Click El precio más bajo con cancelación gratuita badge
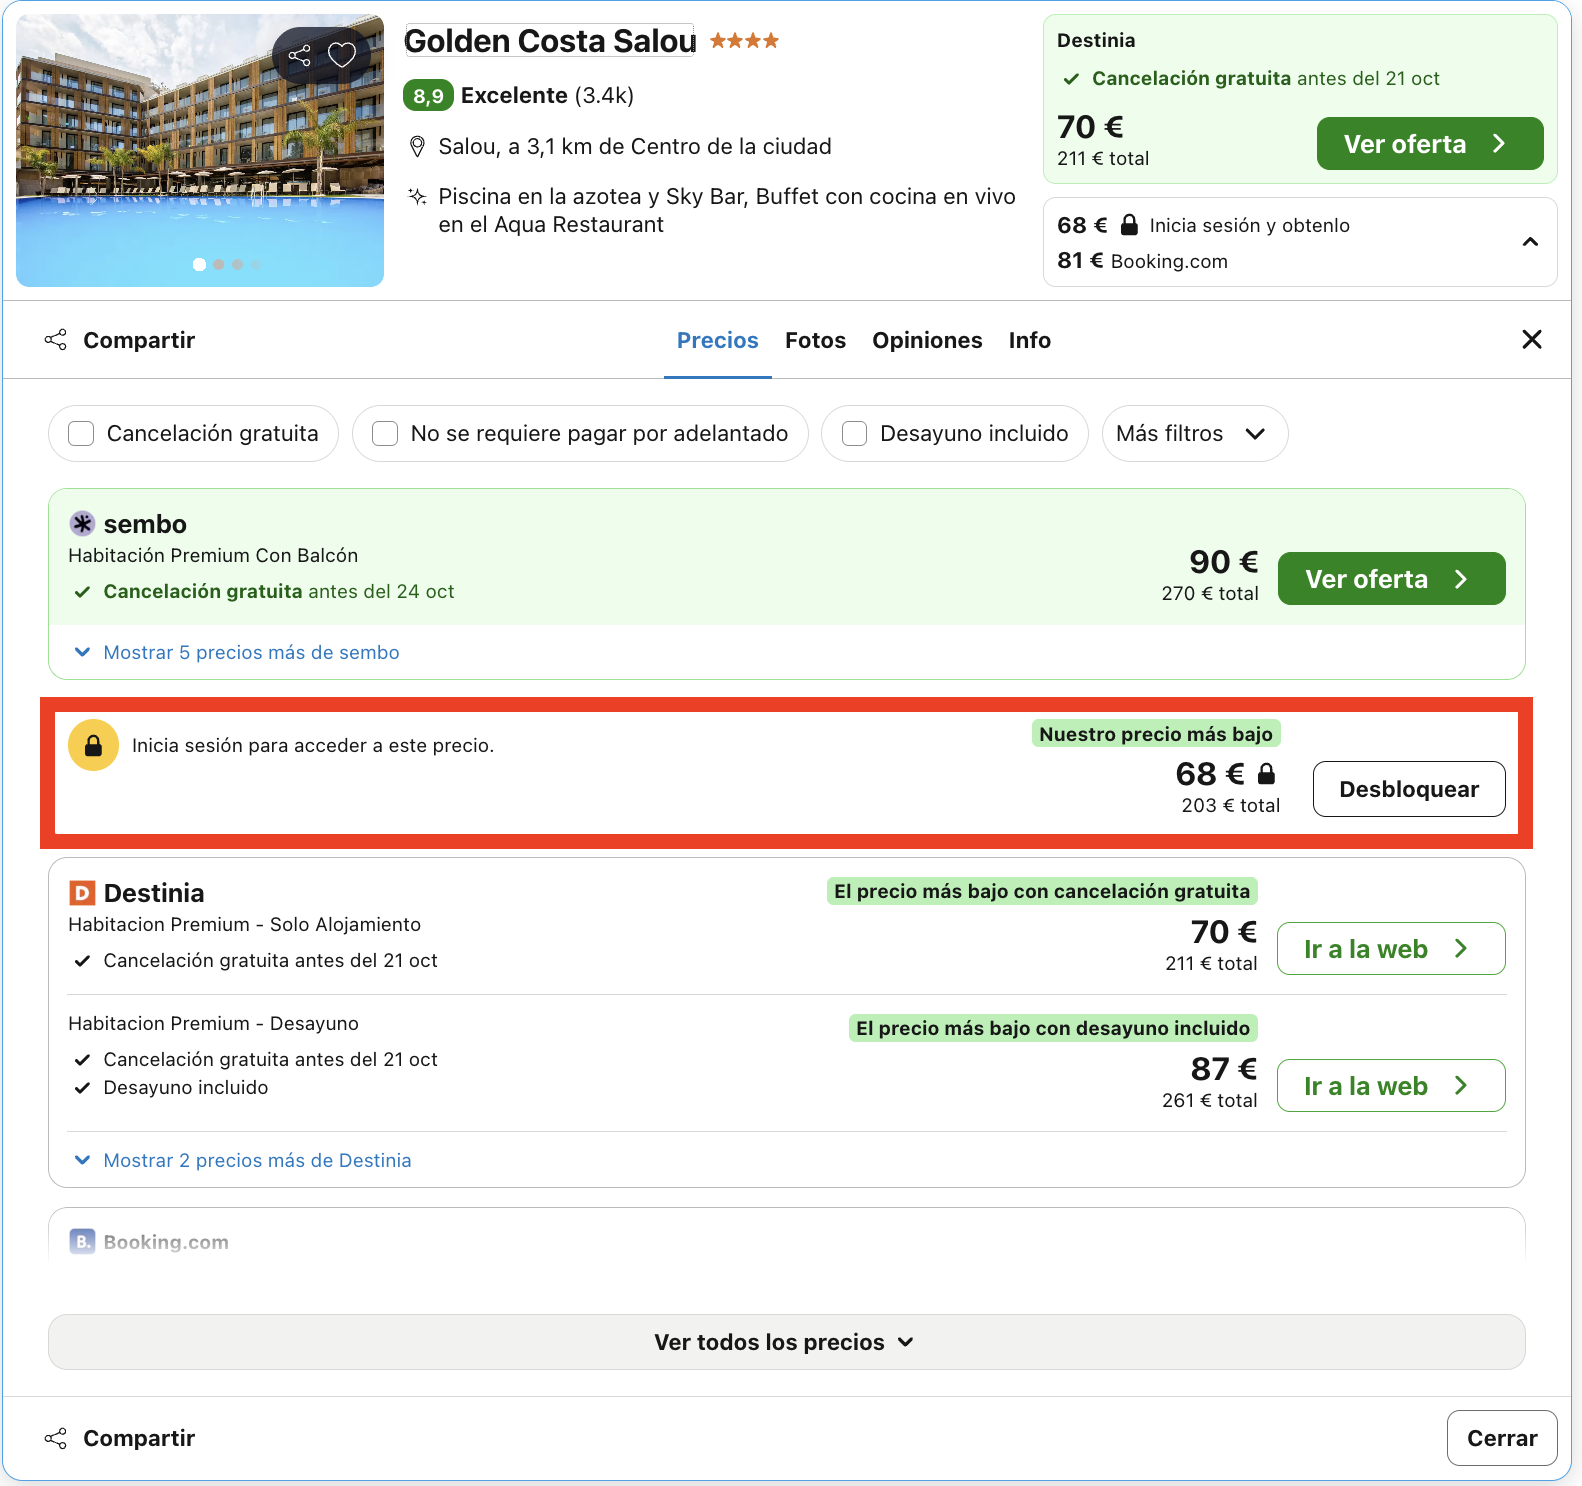 [x=1041, y=891]
